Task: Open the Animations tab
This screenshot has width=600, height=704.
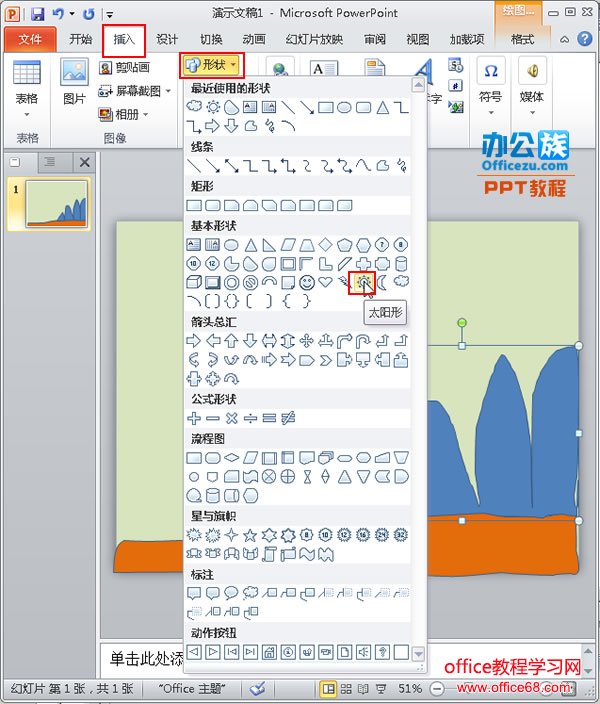Action: [254, 40]
